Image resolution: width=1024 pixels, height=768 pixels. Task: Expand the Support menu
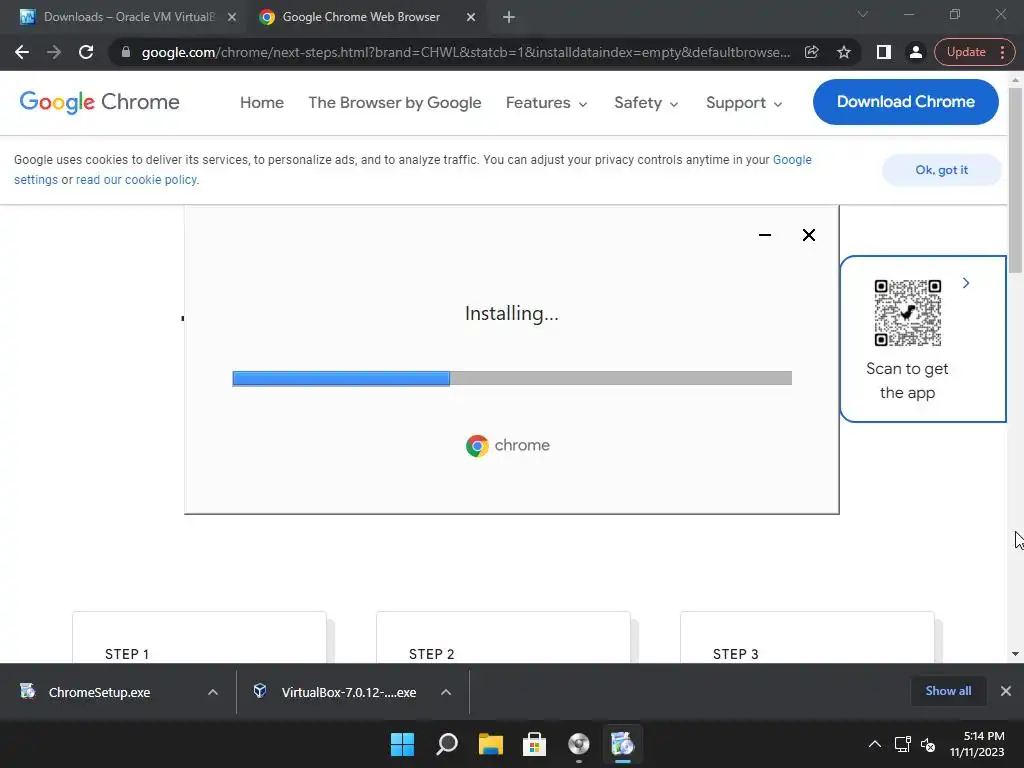coord(744,103)
